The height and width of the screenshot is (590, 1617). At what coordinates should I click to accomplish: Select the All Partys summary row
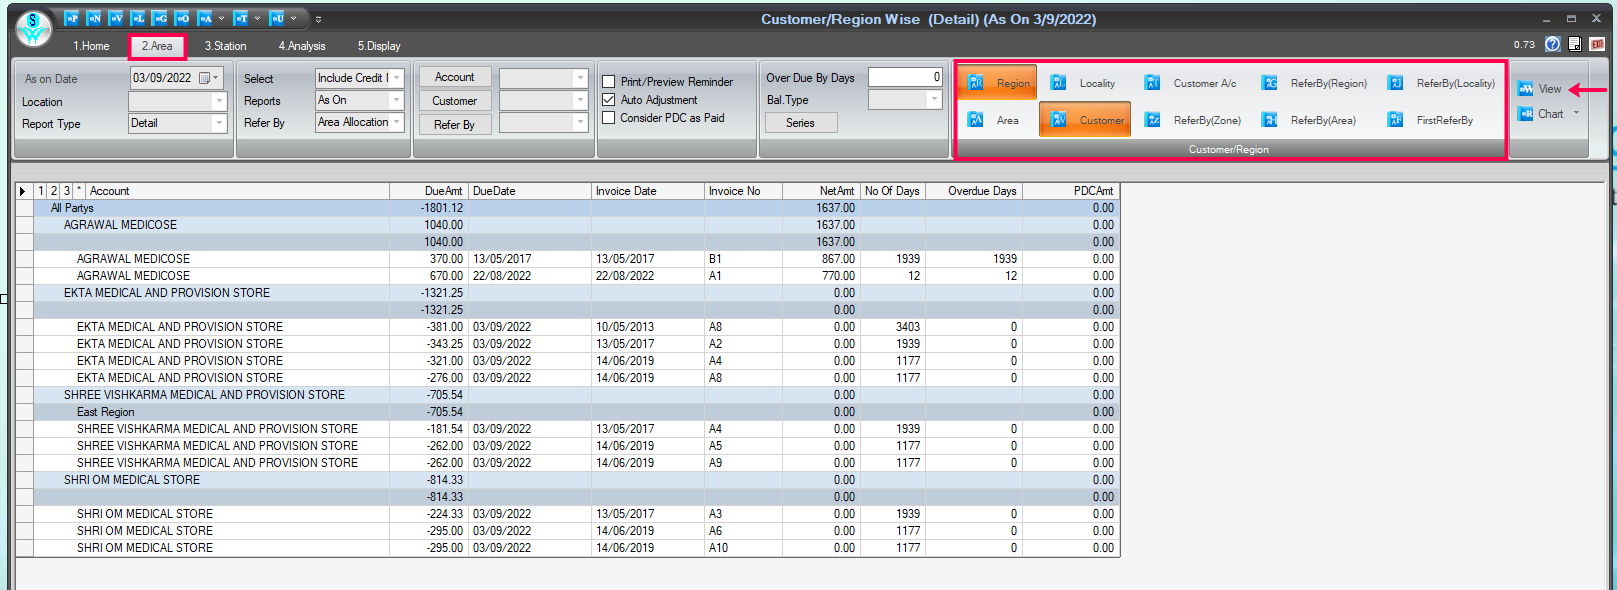tap(568, 208)
